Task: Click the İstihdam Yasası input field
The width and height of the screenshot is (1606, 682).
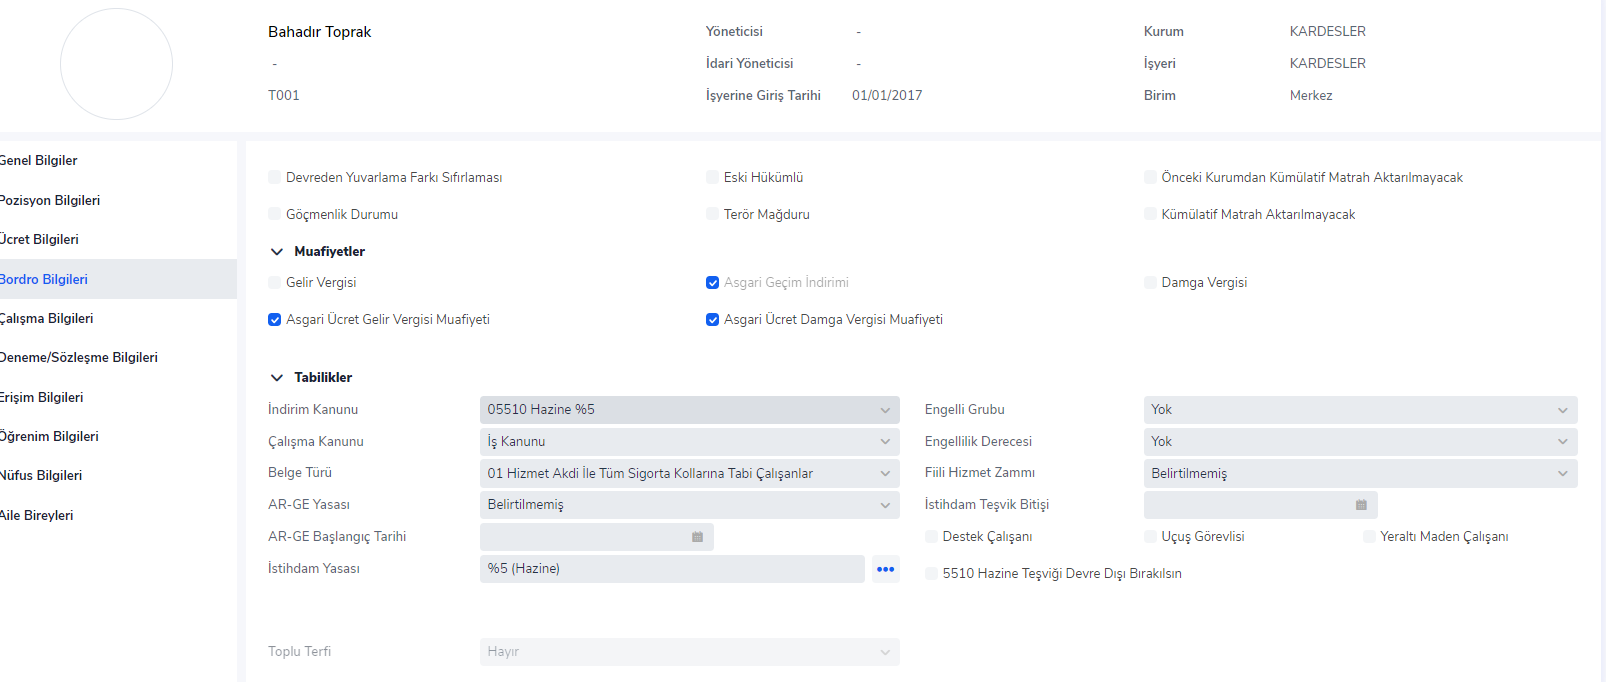Action: pyautogui.click(x=671, y=569)
